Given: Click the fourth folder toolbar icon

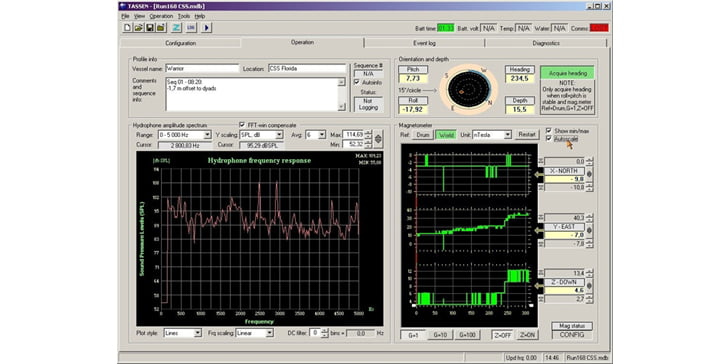Looking at the screenshot, I should coord(161,28).
